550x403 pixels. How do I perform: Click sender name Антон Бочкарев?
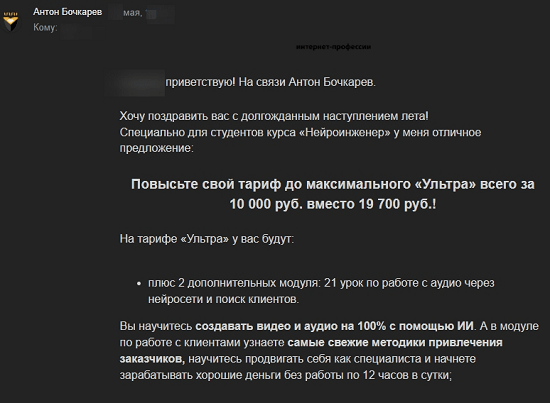[67, 12]
